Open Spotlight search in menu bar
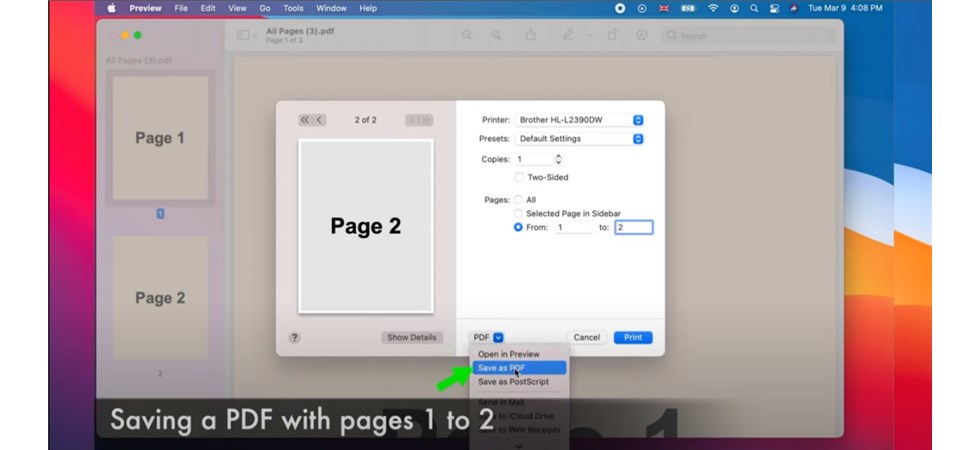The image size is (980, 450). (753, 8)
